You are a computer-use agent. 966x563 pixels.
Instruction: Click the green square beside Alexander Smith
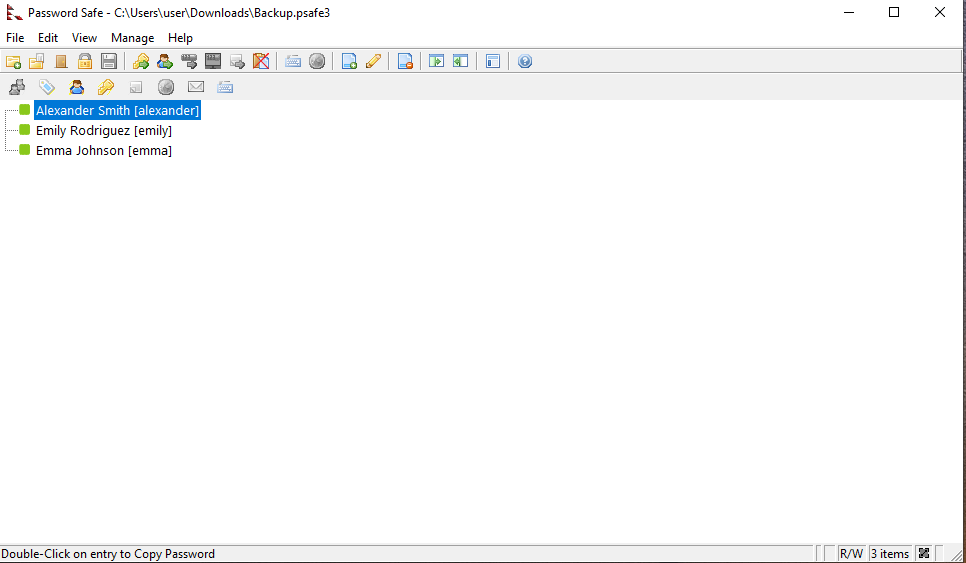pyautogui.click(x=25, y=110)
